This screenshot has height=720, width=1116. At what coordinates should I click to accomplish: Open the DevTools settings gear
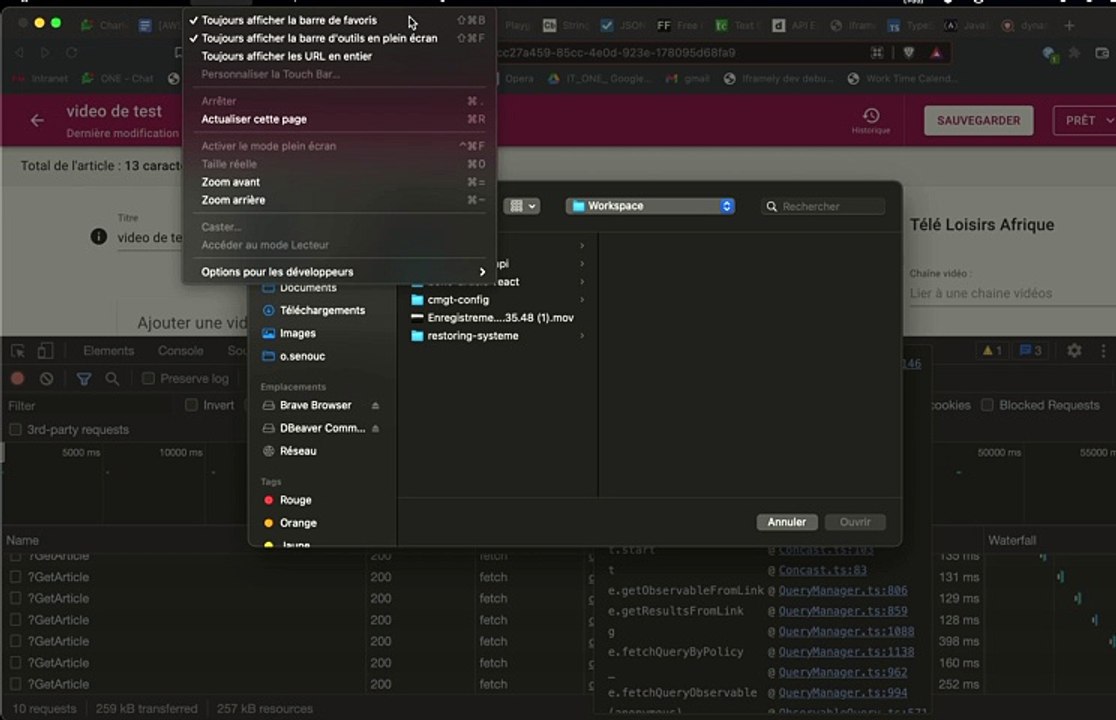[1074, 350]
